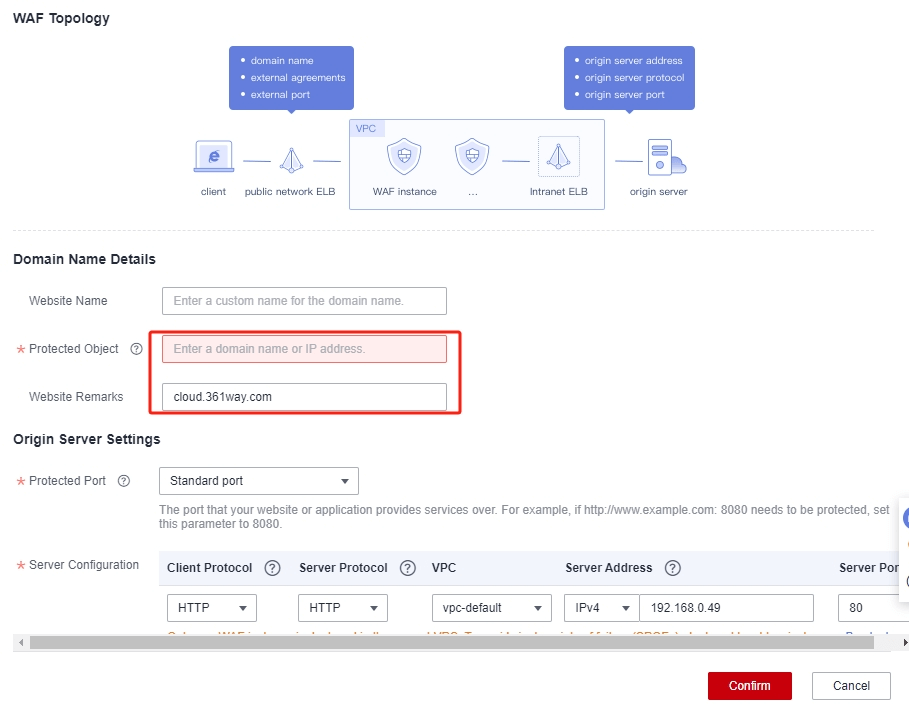The height and width of the screenshot is (704, 909).
Task: Click help icon next to Protected Object
Action: [136, 349]
